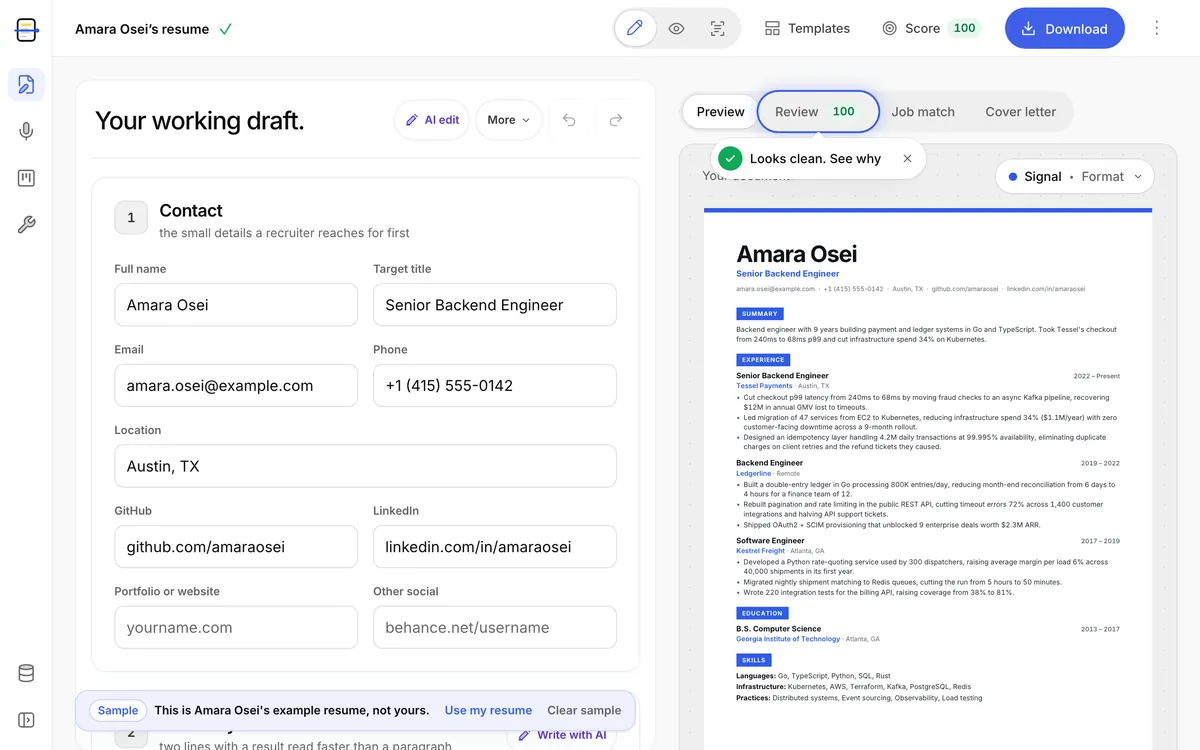This screenshot has height=750, width=1200.
Task: Select the Review tab
Action: [818, 112]
